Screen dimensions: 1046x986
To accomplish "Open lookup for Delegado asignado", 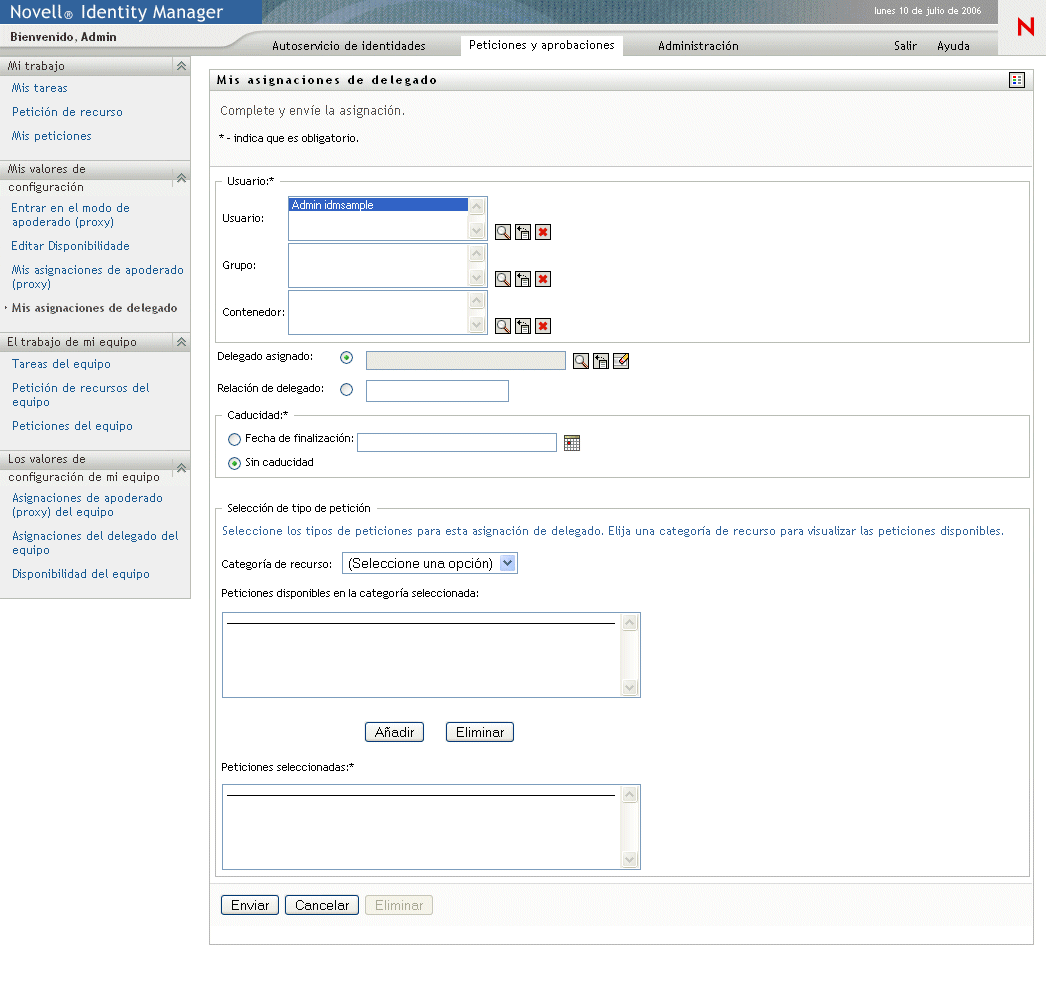I will [581, 361].
